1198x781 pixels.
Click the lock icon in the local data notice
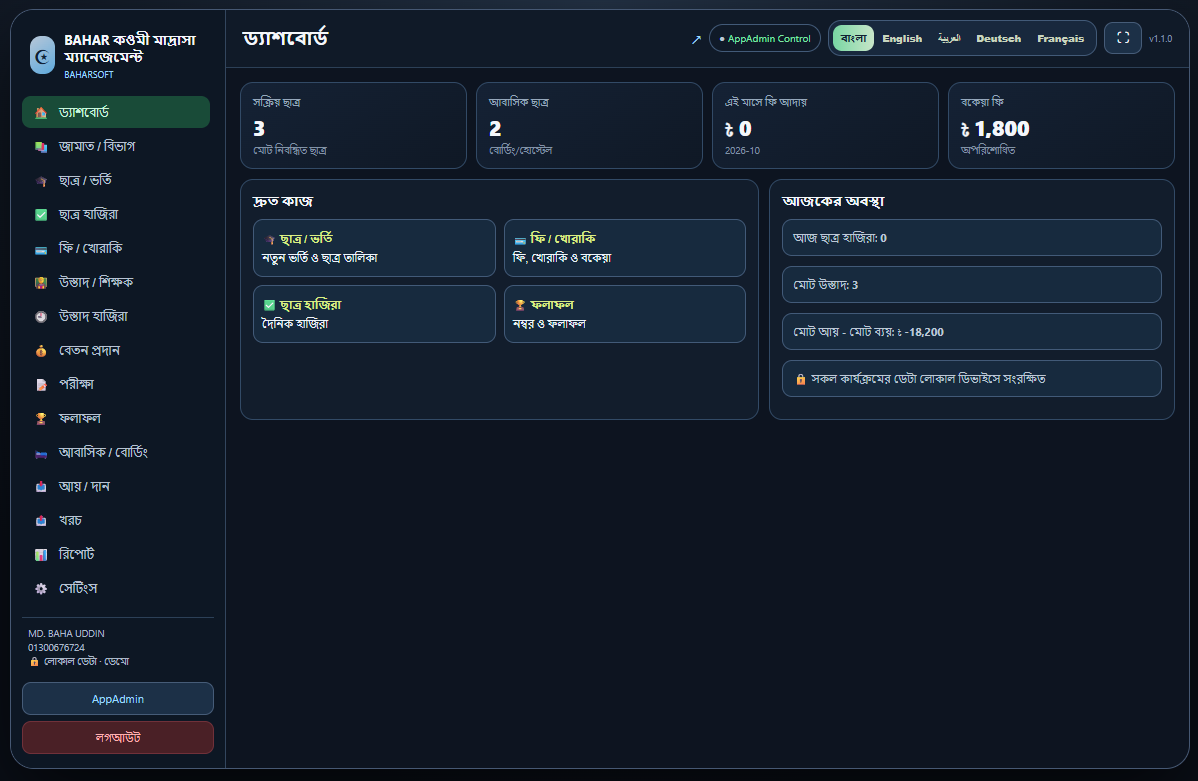(801, 379)
